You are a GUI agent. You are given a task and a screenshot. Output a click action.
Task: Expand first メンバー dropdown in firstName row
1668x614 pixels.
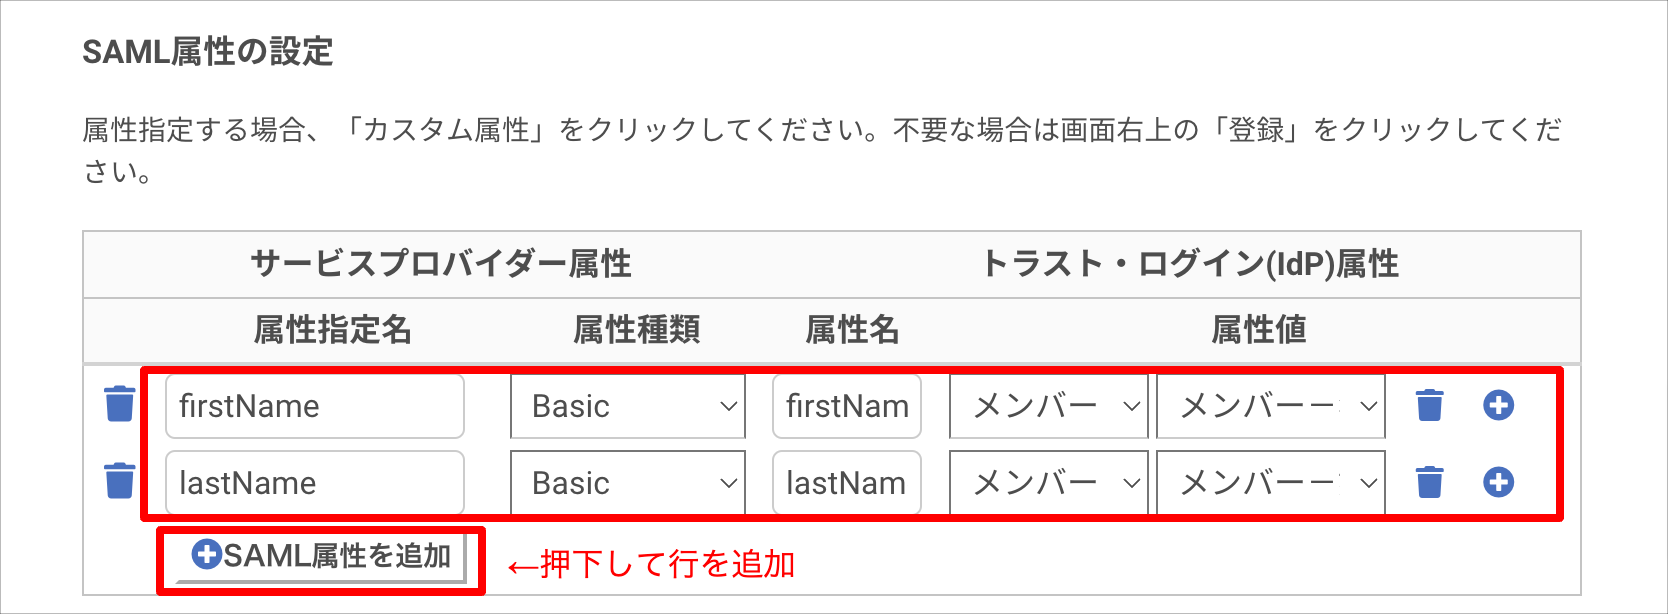[1049, 406]
